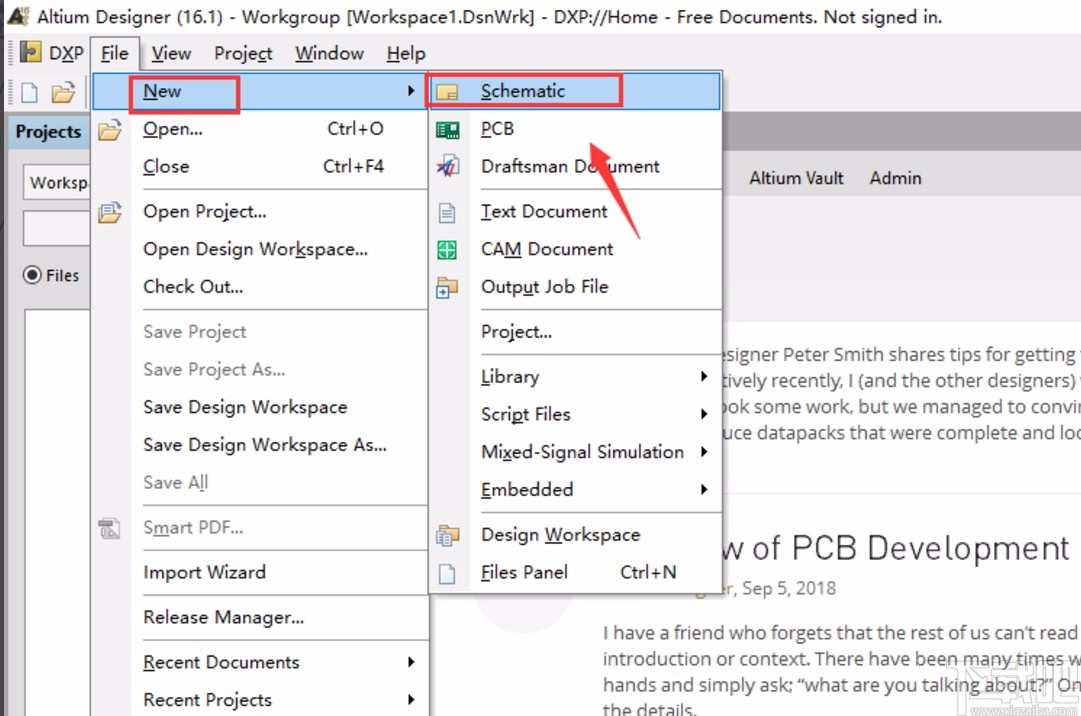
Task: Select Import Wizard entry
Action: 260,572
